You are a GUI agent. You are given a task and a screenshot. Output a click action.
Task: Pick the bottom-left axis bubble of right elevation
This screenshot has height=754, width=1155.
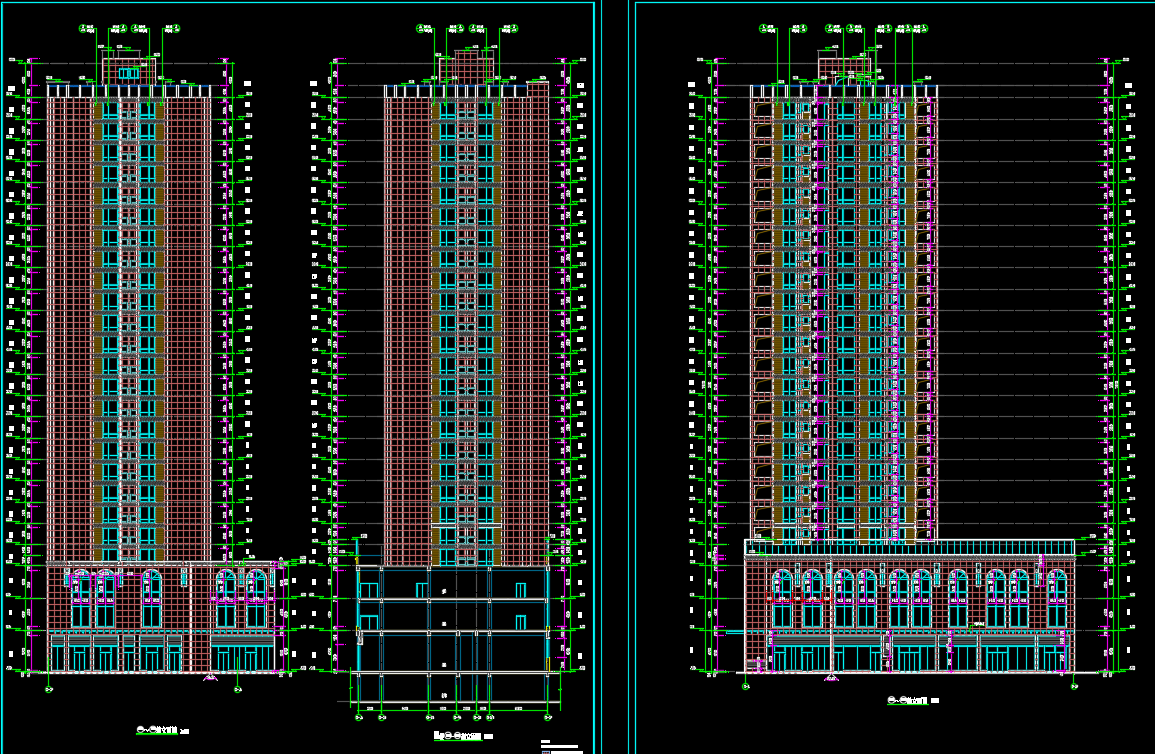coord(745,686)
